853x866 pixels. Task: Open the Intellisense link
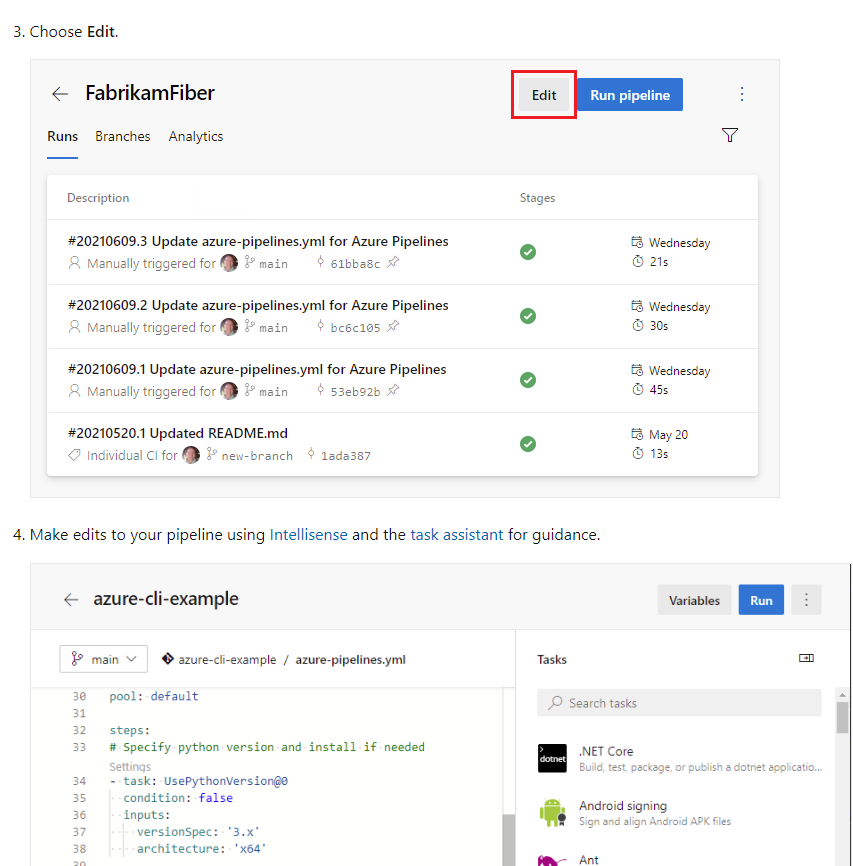click(x=308, y=535)
